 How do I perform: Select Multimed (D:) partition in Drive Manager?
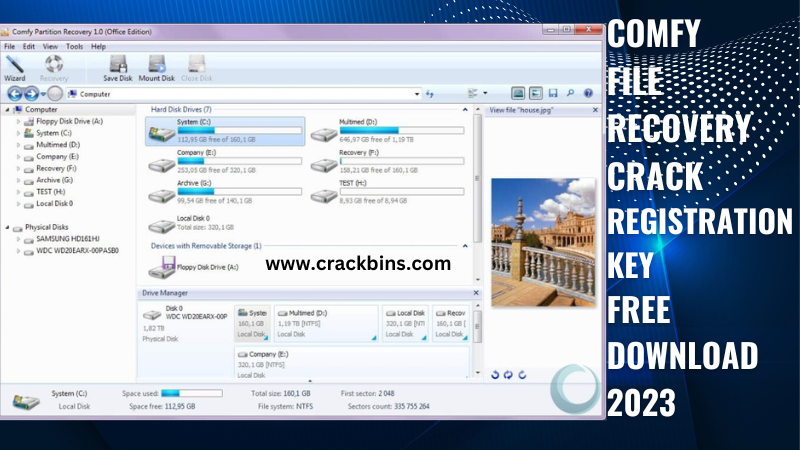pyautogui.click(x=326, y=323)
